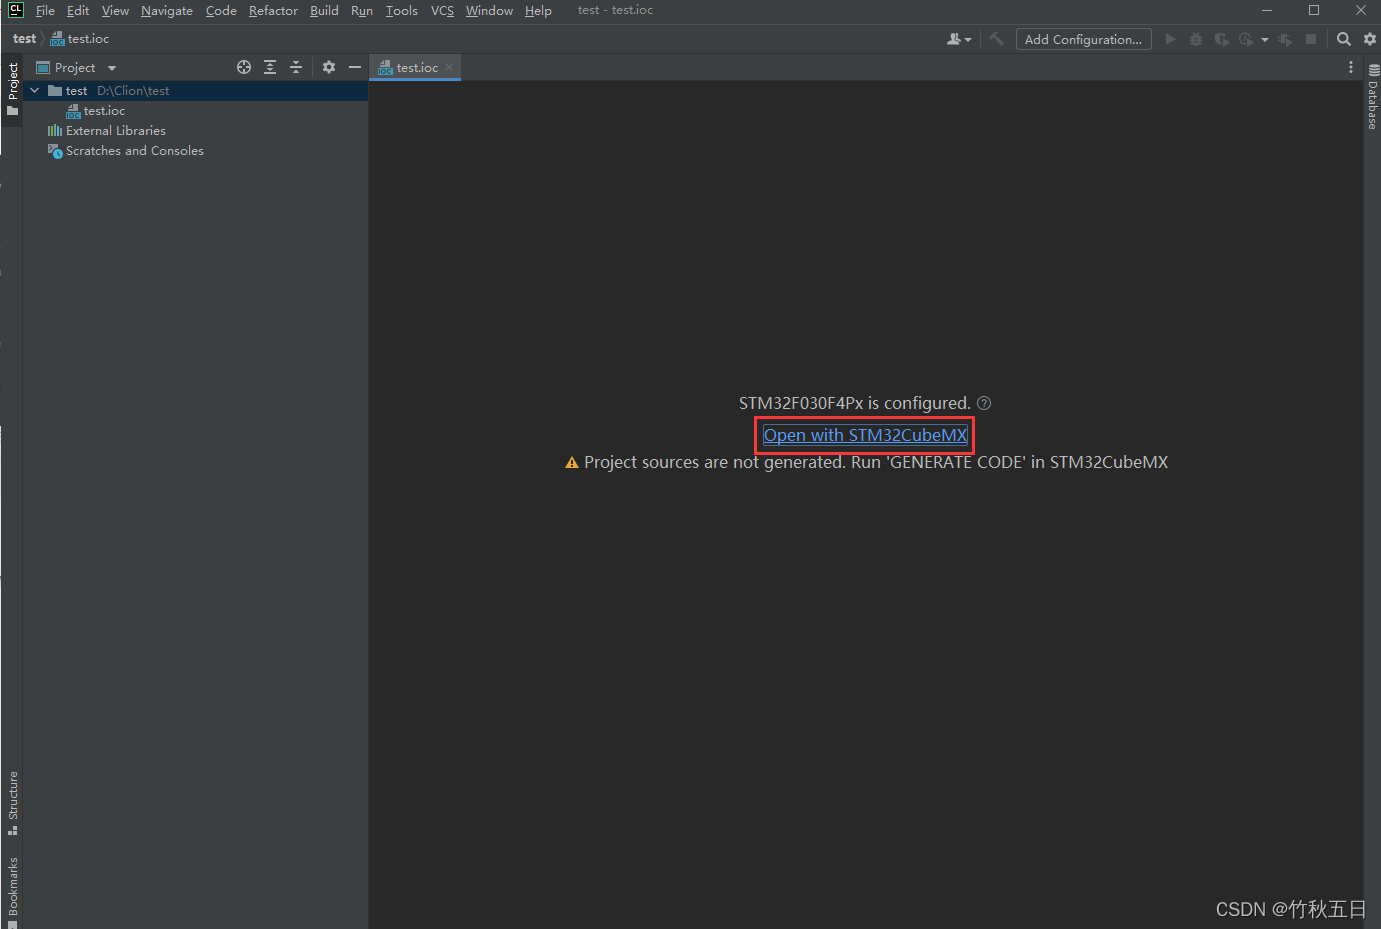Toggle the Bookmarks tool window tab
Viewport: 1381px width, 929px height.
[12, 890]
